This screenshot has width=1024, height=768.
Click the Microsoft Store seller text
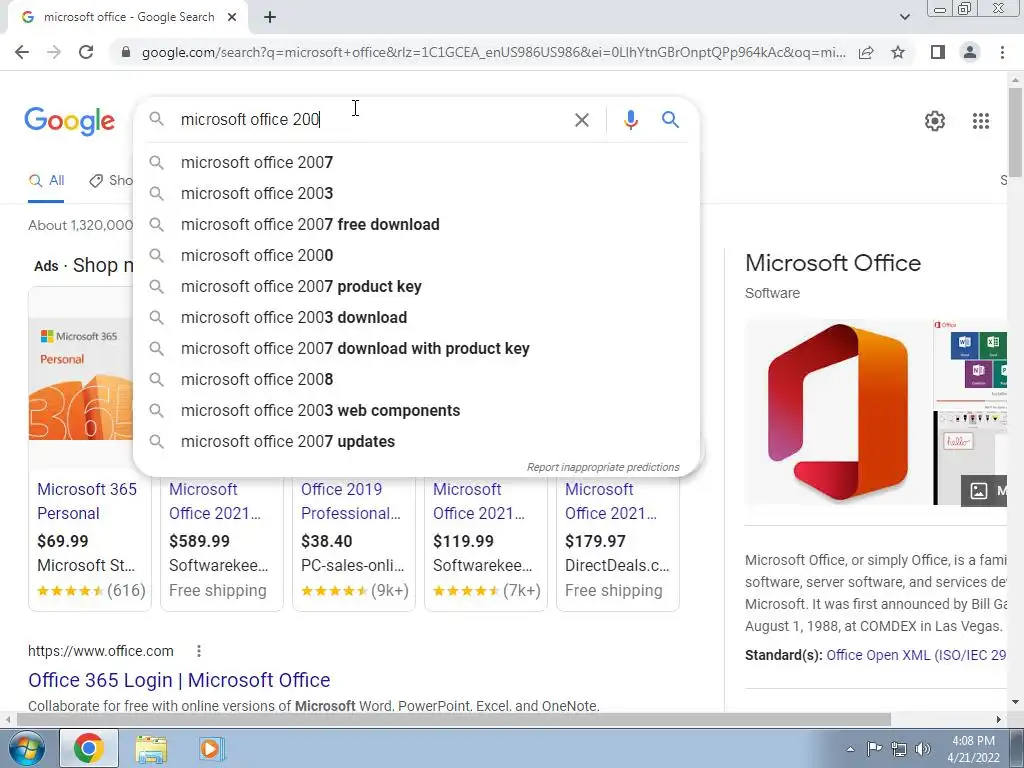(x=86, y=566)
